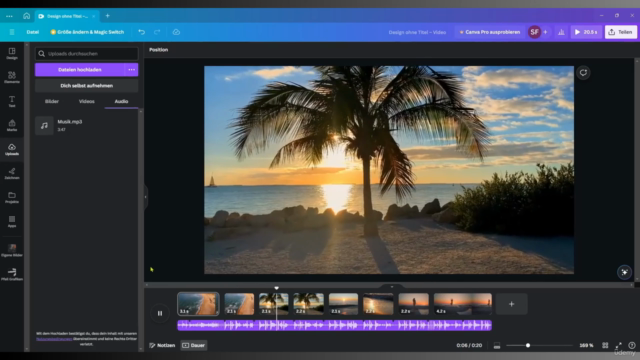Open the grid view of pages
This screenshot has width=640, height=360.
605,345
